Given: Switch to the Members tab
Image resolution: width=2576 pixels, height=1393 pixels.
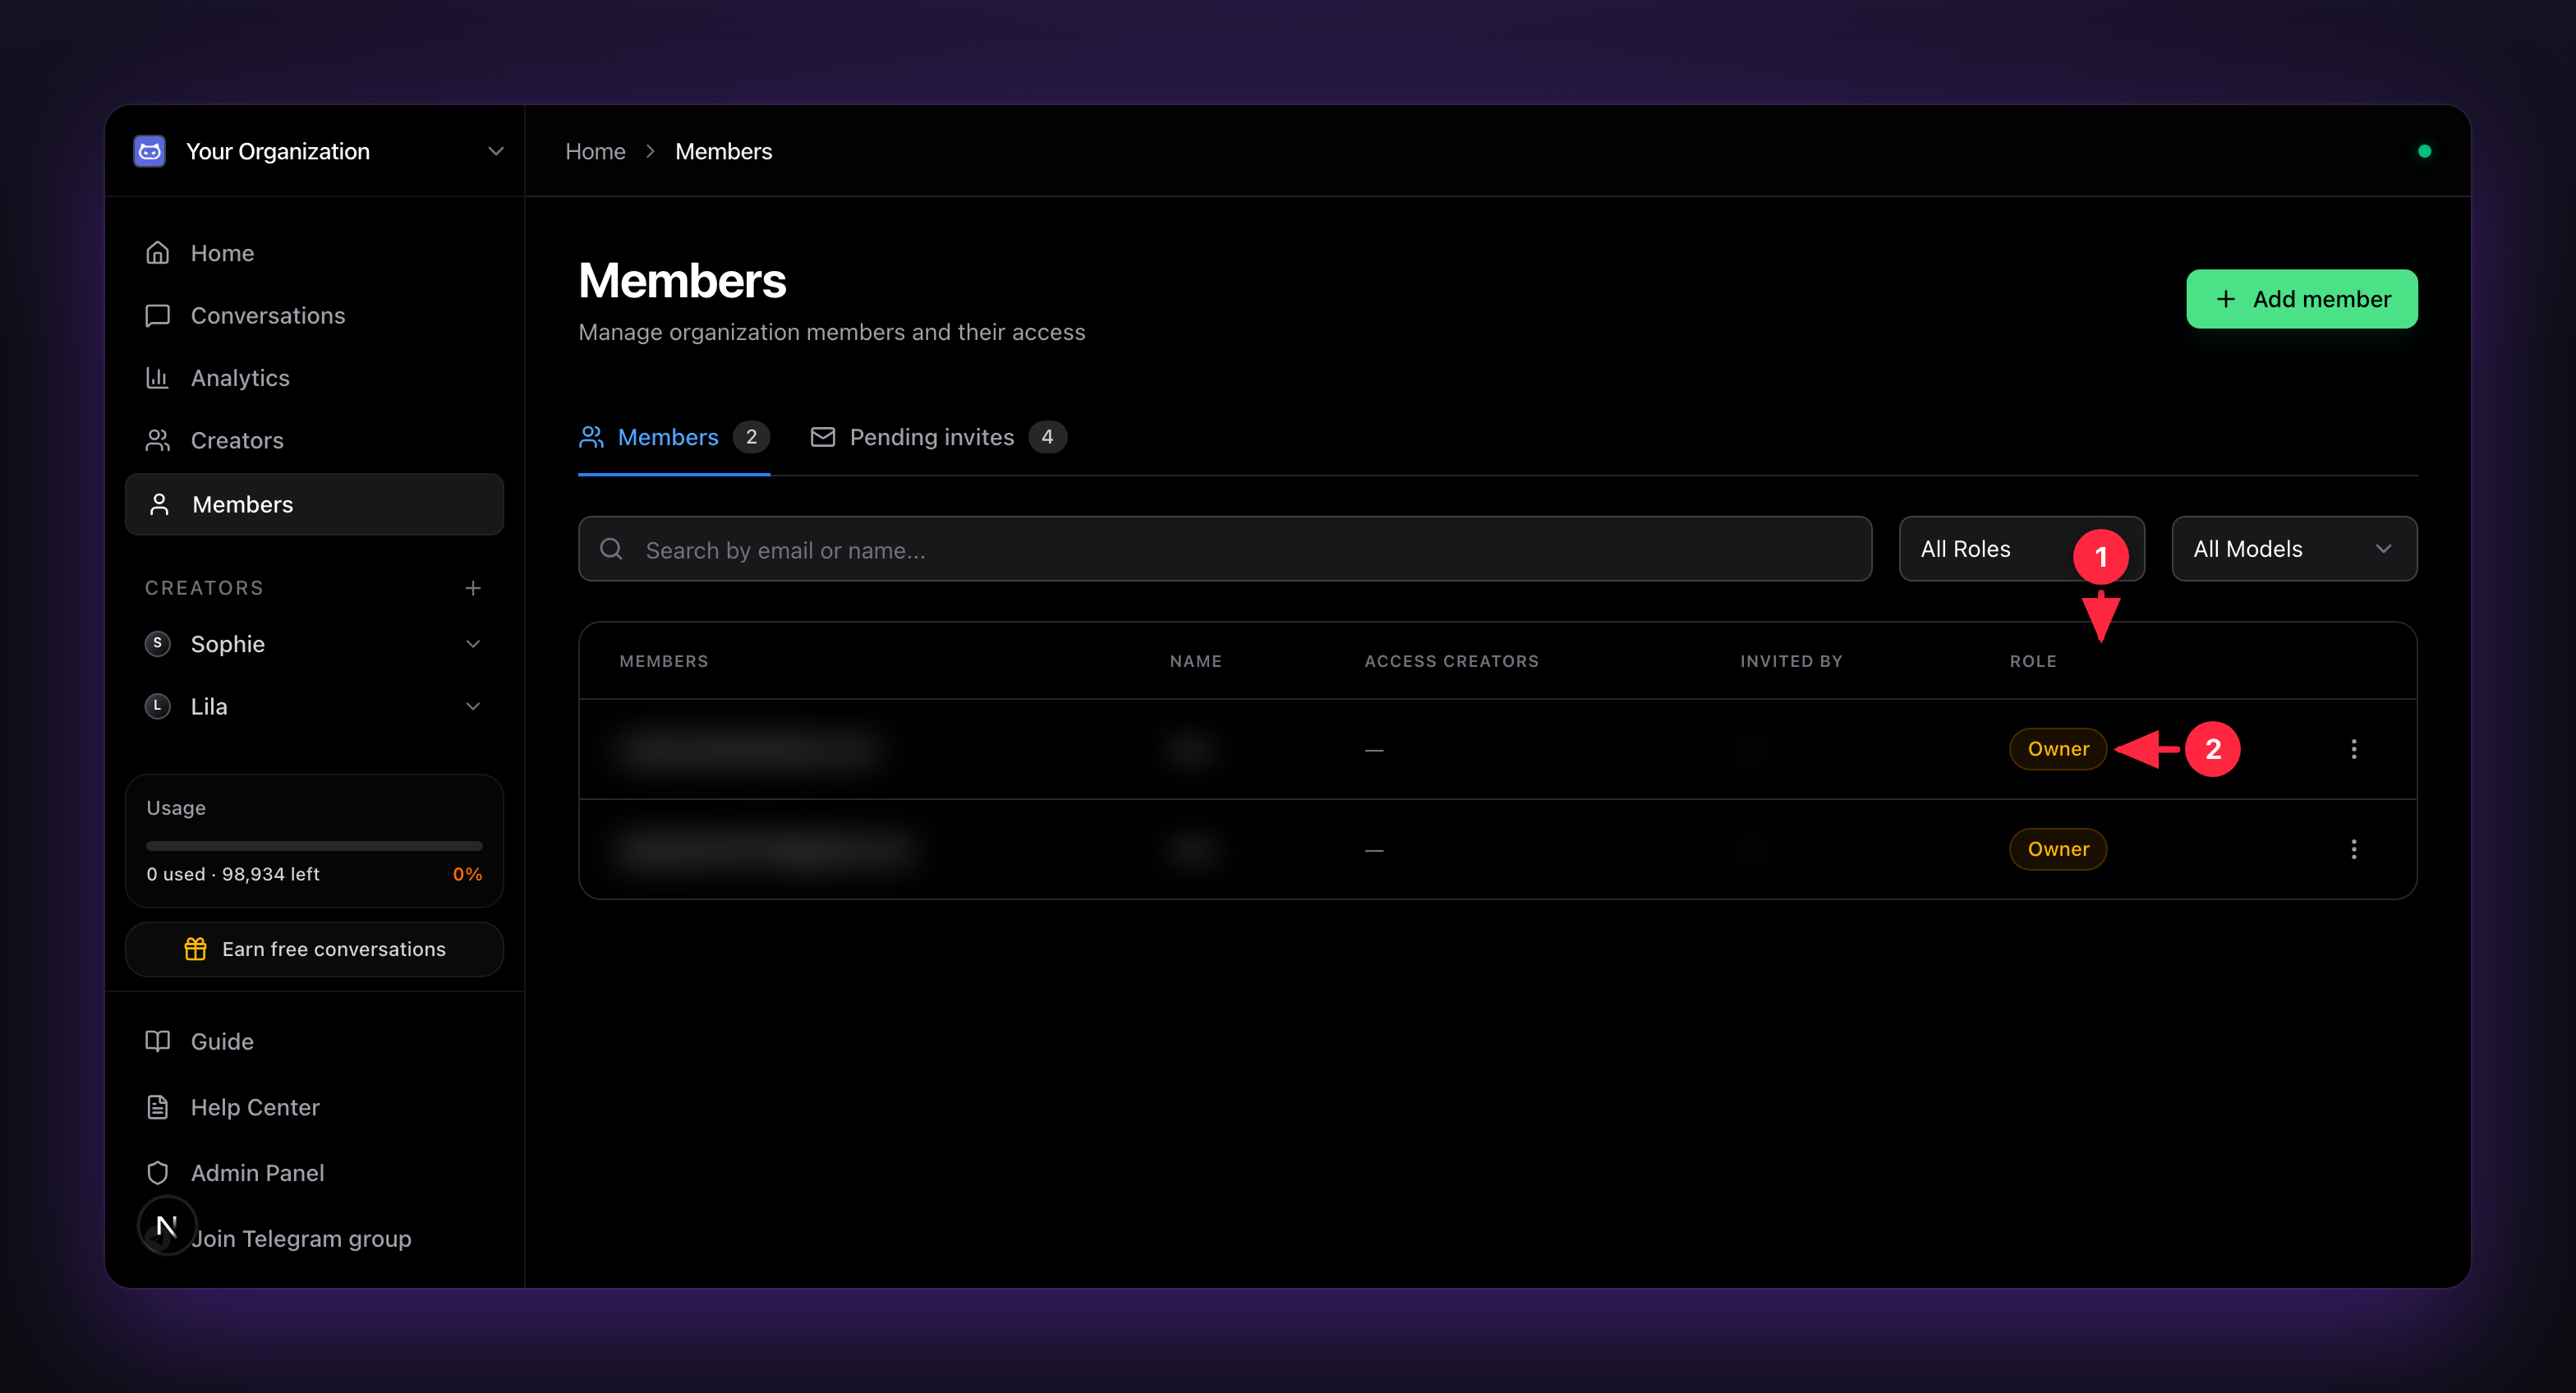Looking at the screenshot, I should coord(674,437).
